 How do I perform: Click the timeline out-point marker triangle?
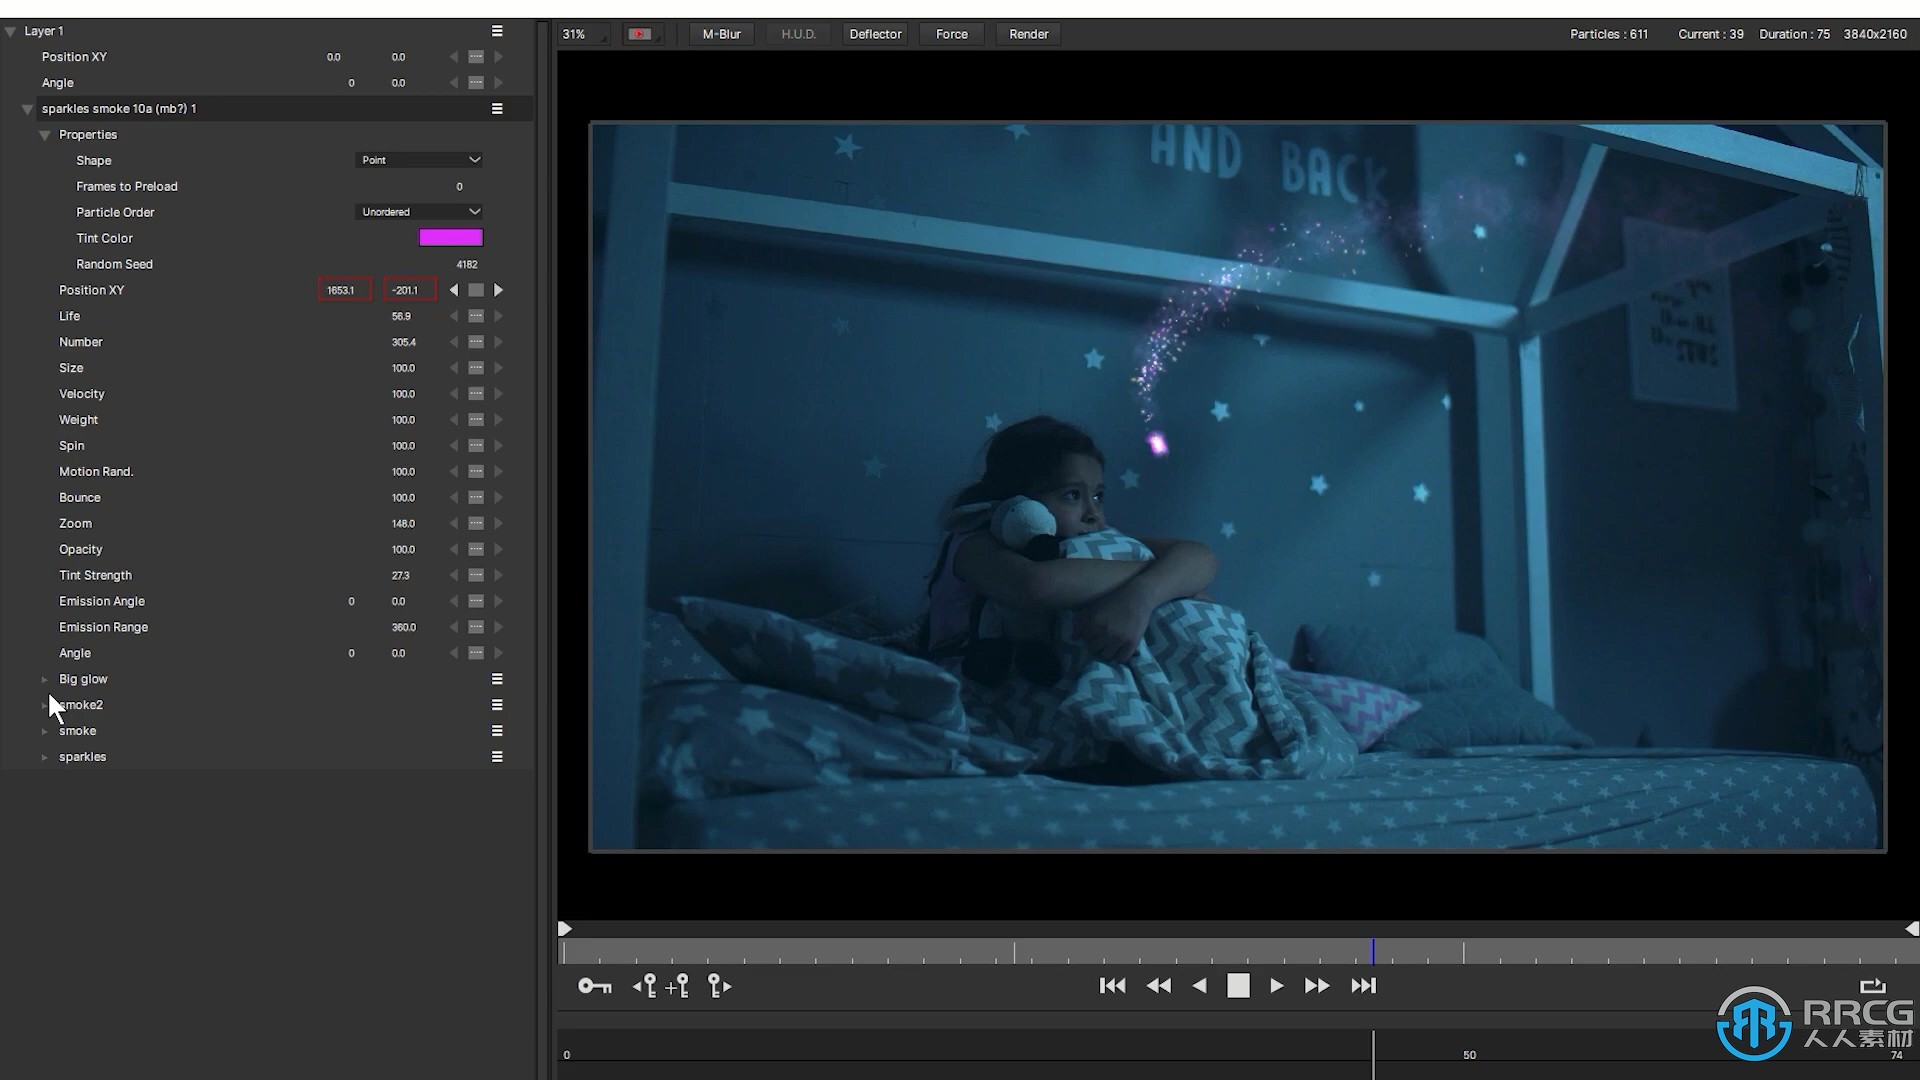(1912, 929)
